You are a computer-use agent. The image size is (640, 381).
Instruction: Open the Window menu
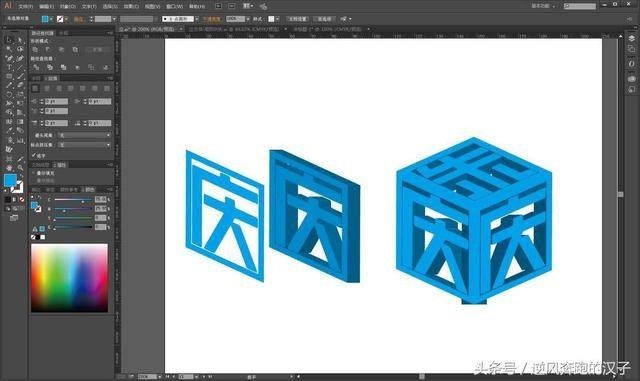pos(175,7)
